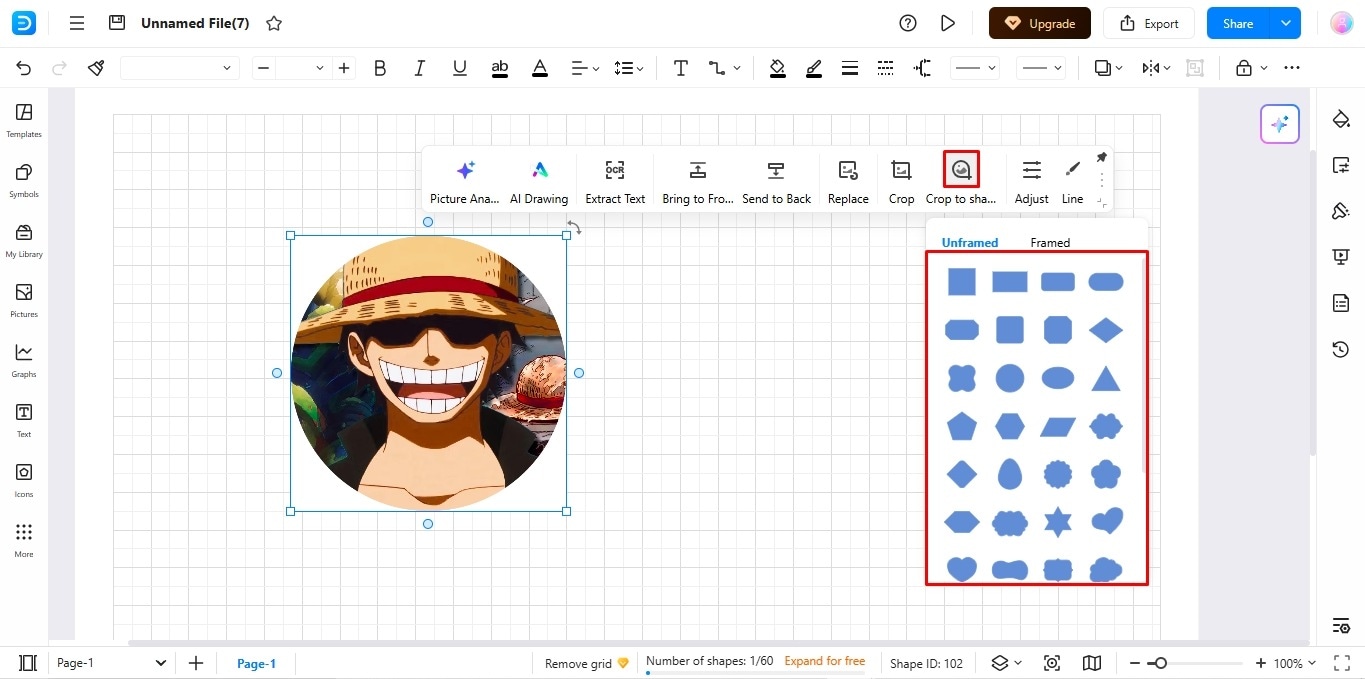Open the fill color bucket

pos(777,68)
